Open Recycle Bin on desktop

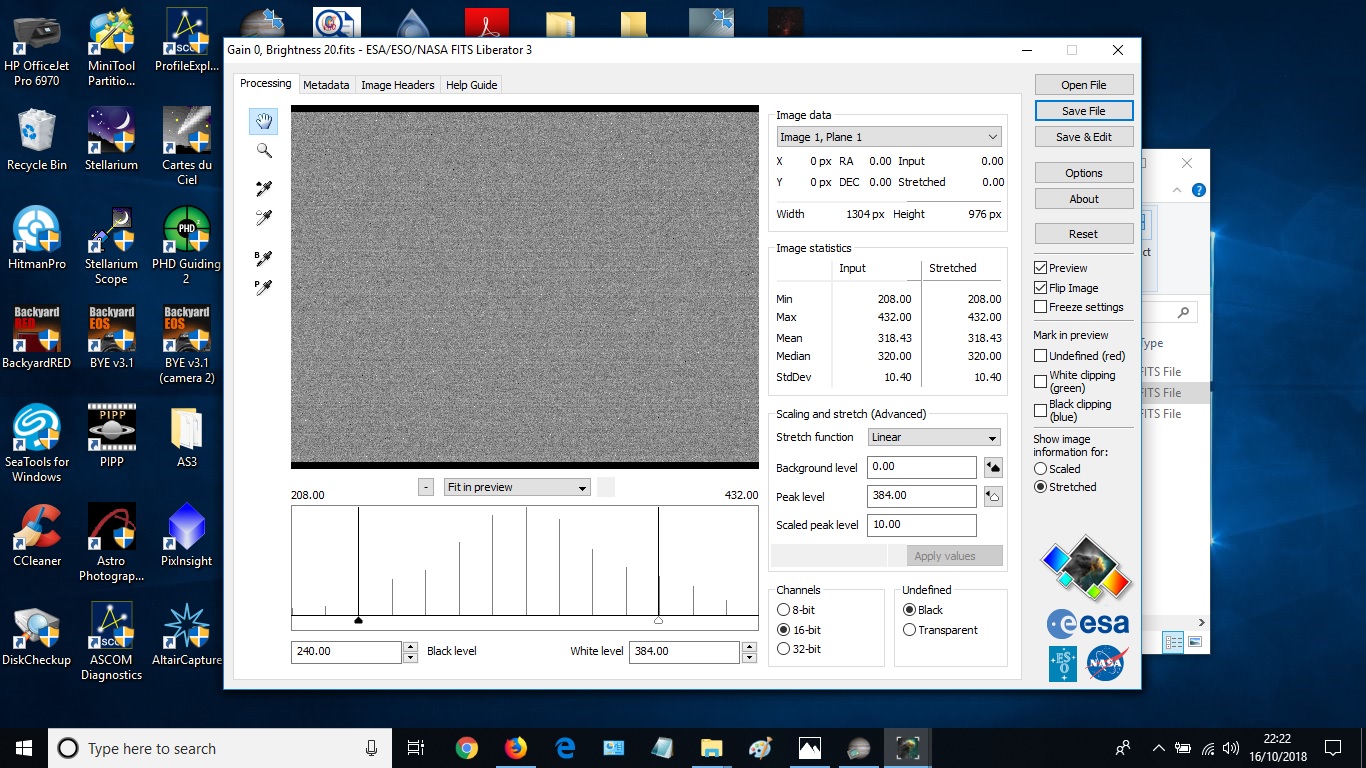[x=37, y=139]
